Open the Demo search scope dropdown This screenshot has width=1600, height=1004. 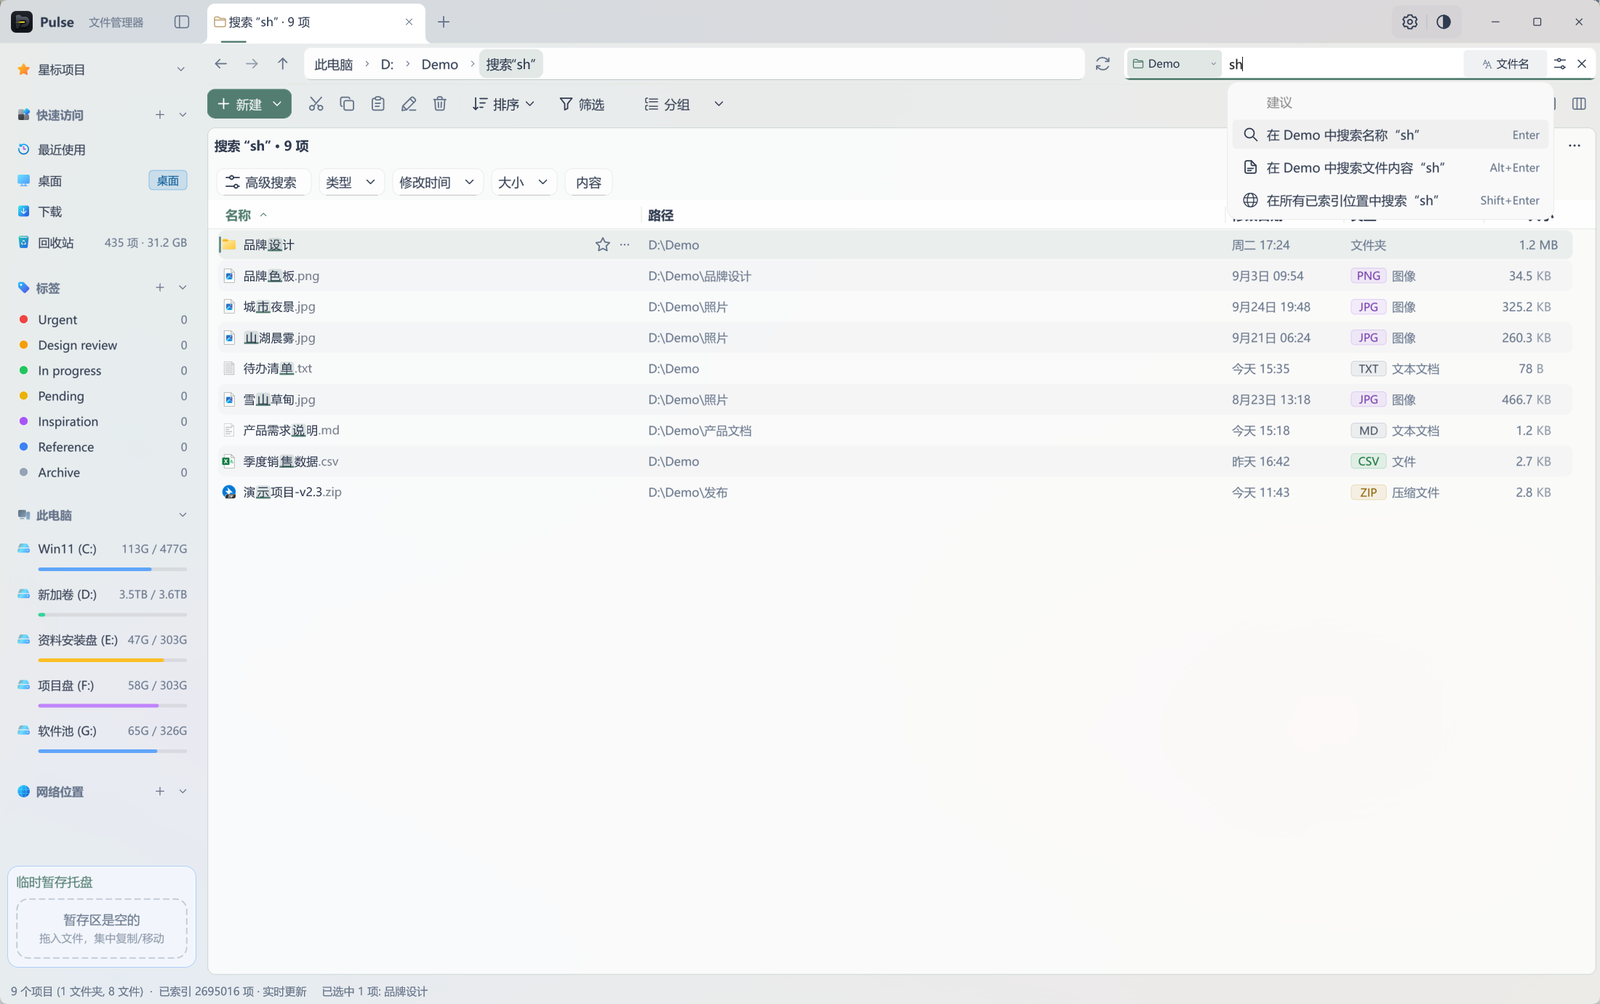(1174, 64)
